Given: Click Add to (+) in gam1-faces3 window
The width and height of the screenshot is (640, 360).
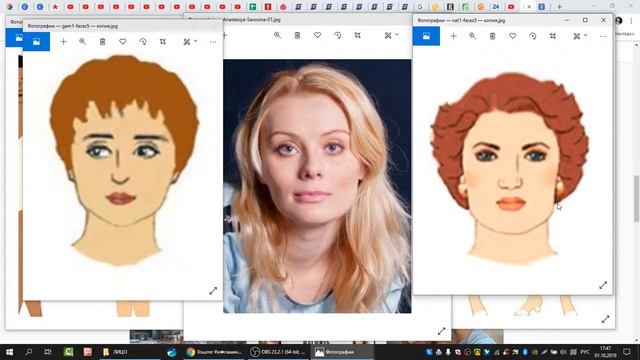Looking at the screenshot, I should pyautogui.click(x=63, y=42).
